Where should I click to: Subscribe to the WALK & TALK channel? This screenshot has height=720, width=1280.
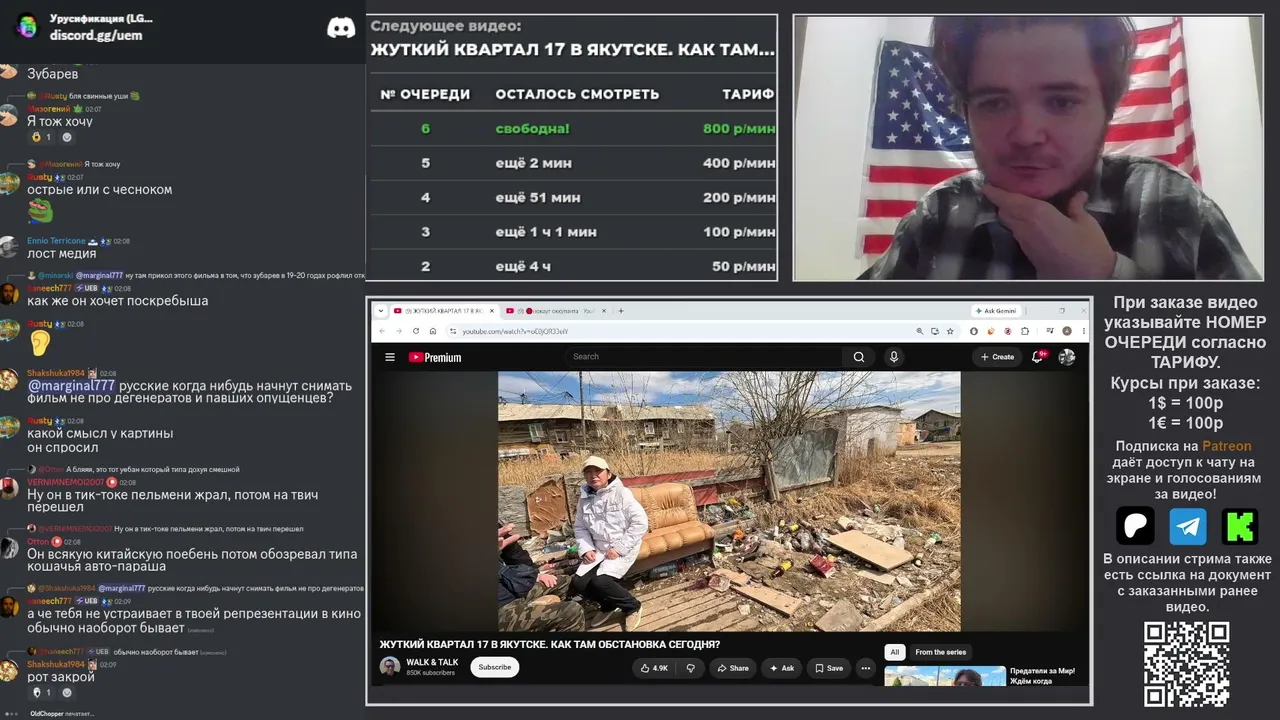coord(494,667)
